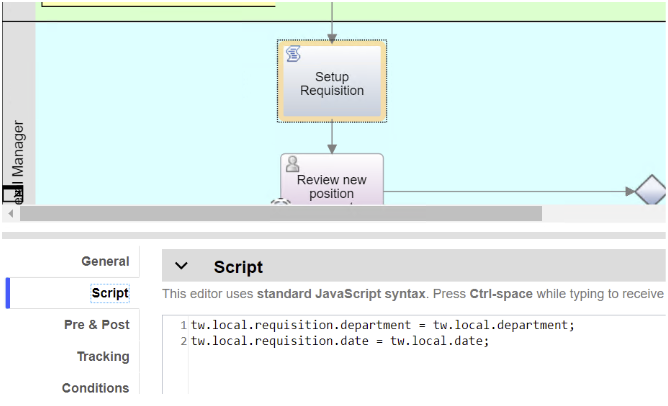Collapse the Script section chevron

click(x=181, y=266)
